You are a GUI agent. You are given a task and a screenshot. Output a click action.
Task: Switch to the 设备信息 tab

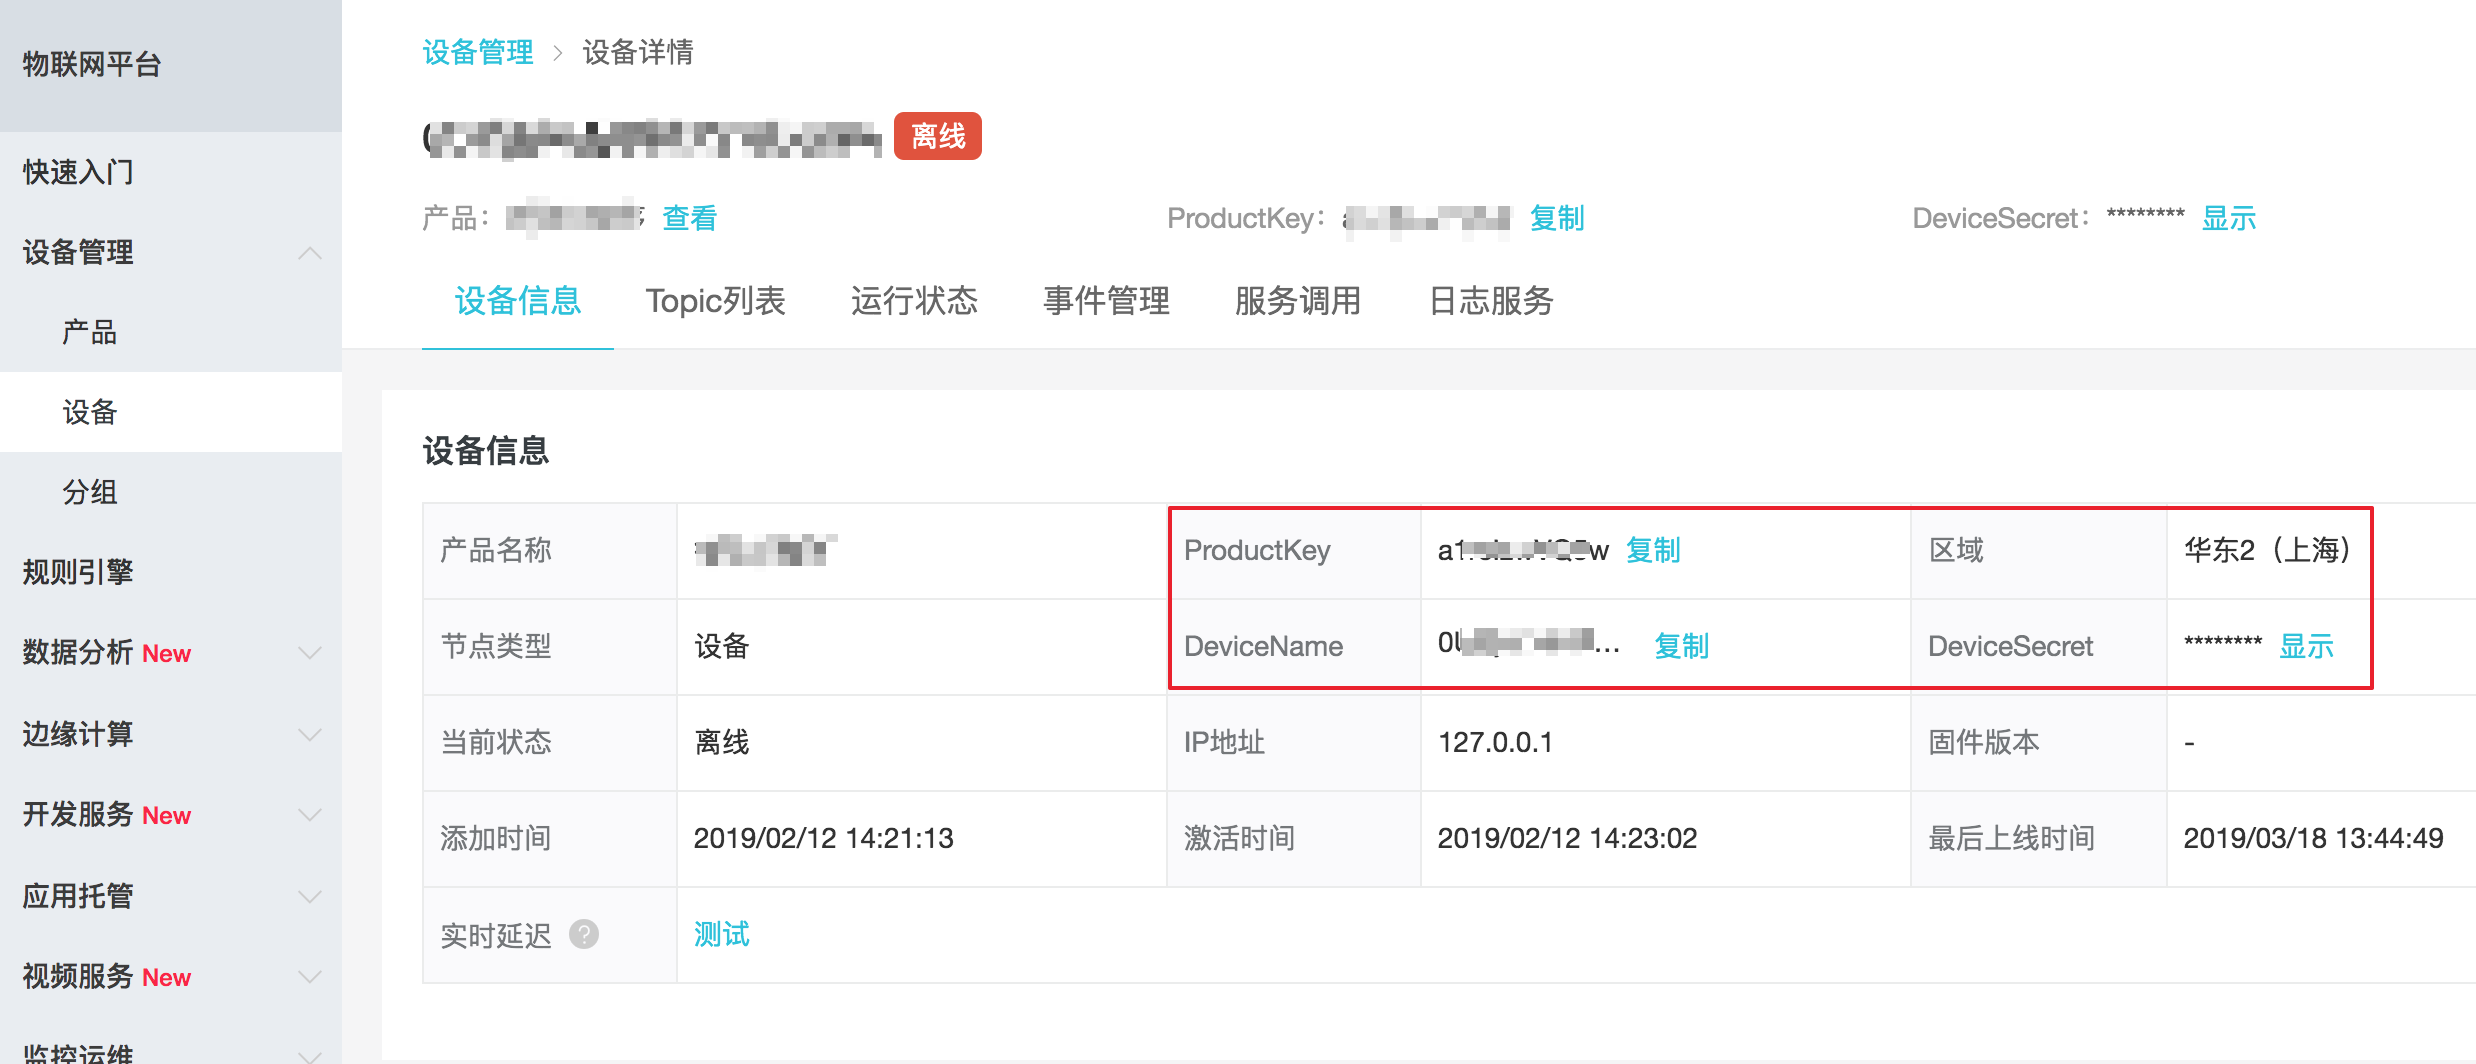pos(518,301)
